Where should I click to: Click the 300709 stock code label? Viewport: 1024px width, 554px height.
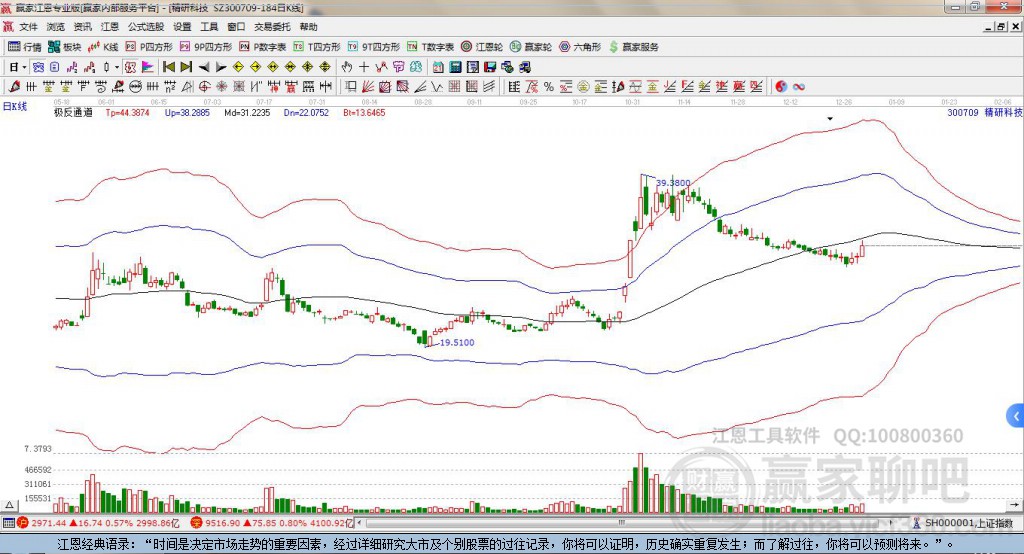(963, 112)
